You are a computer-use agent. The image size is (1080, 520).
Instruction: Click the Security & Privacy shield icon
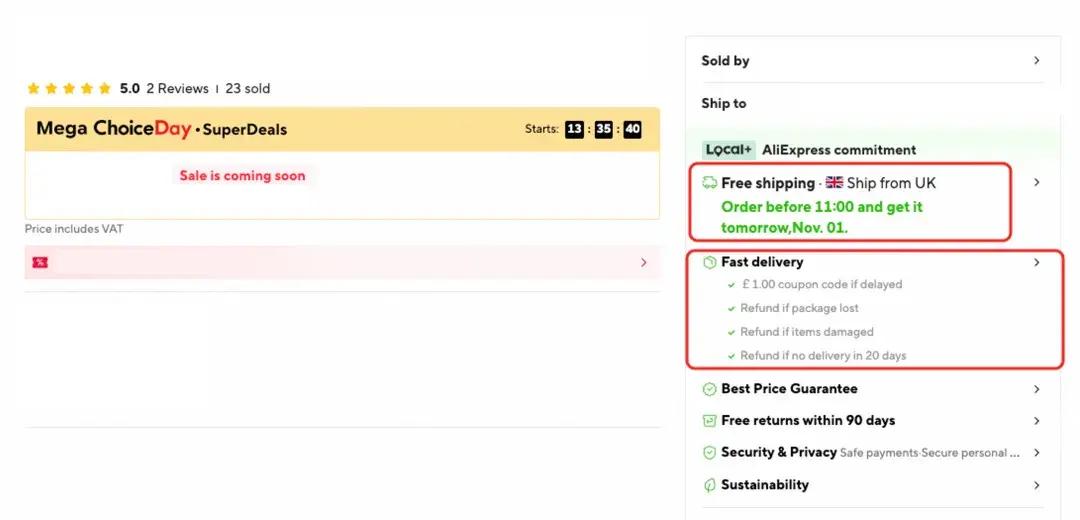(x=709, y=453)
